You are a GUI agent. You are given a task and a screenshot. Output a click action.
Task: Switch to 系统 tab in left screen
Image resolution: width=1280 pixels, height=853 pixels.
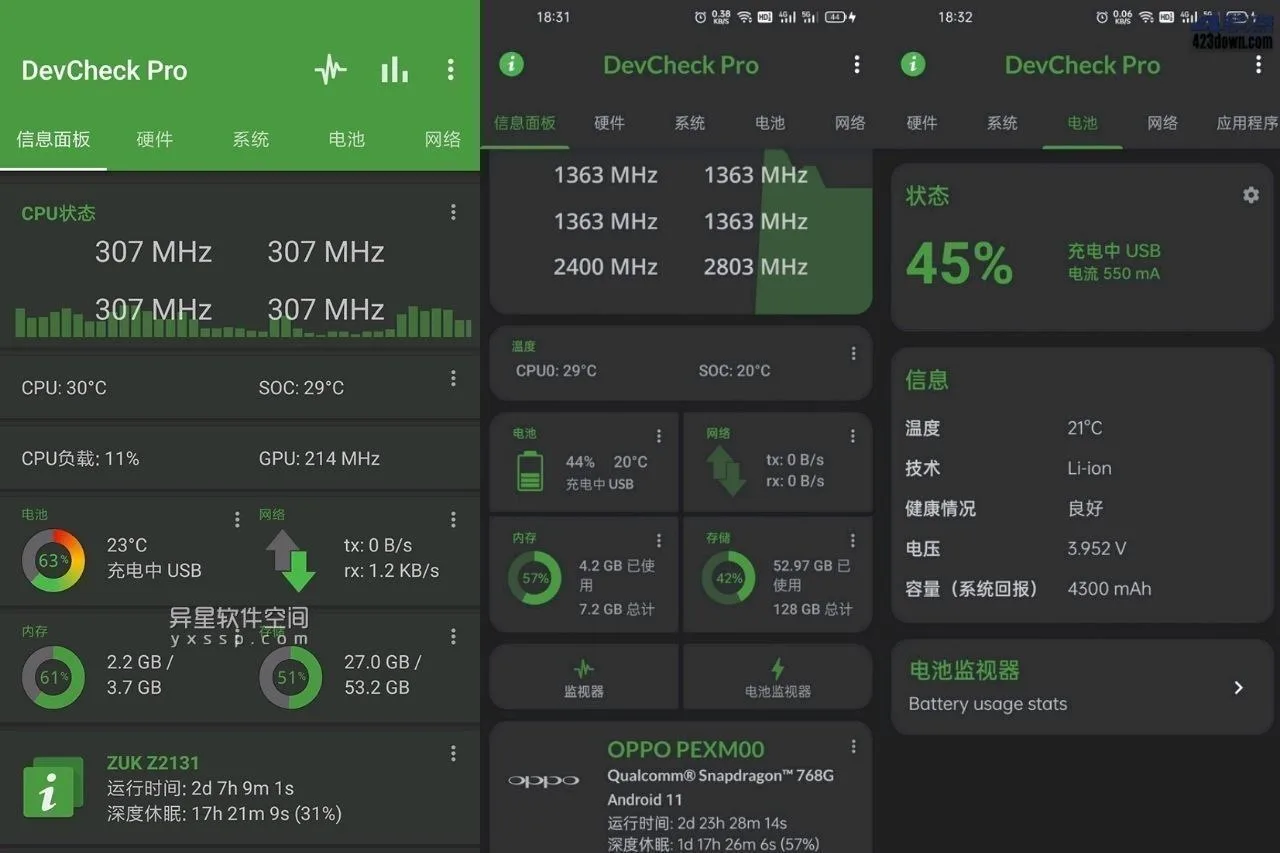251,139
